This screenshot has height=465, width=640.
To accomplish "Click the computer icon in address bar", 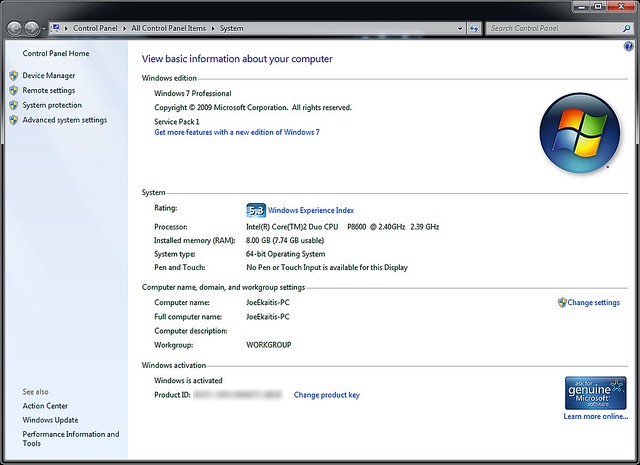I will point(56,28).
